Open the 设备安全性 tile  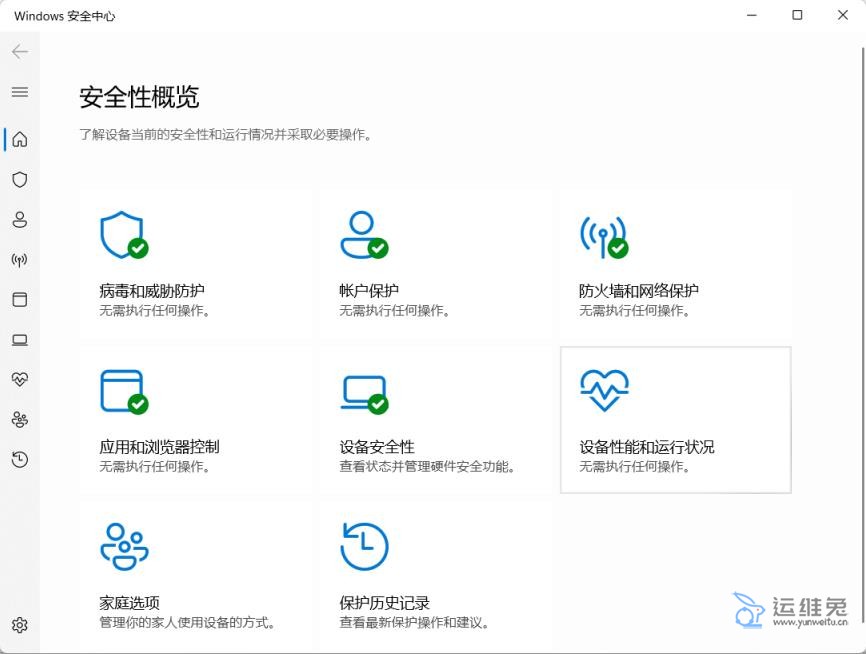[435, 420]
